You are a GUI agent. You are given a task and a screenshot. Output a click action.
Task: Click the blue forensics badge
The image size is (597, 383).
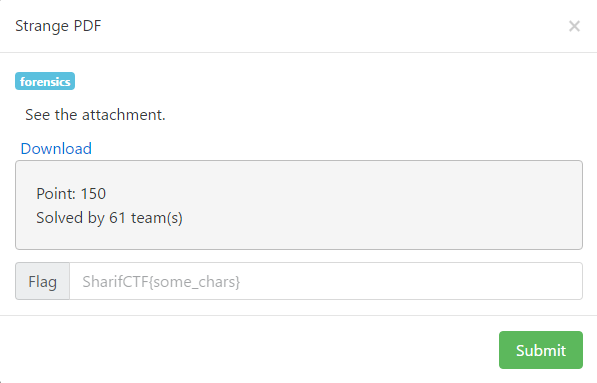pos(45,81)
